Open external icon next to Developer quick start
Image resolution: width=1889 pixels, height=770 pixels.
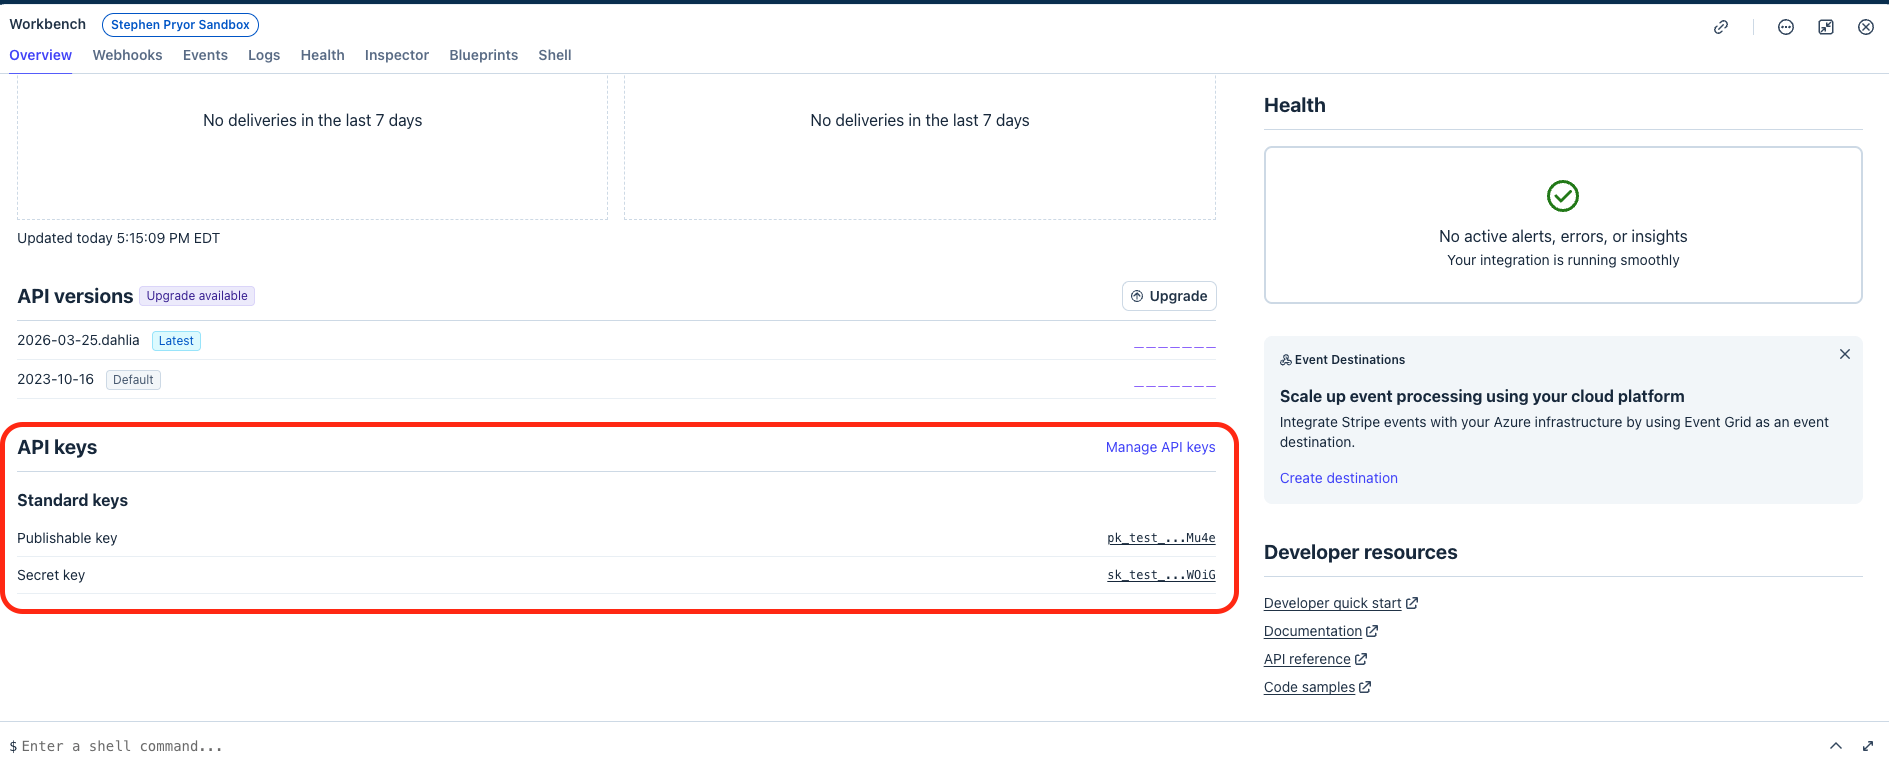click(x=1412, y=603)
